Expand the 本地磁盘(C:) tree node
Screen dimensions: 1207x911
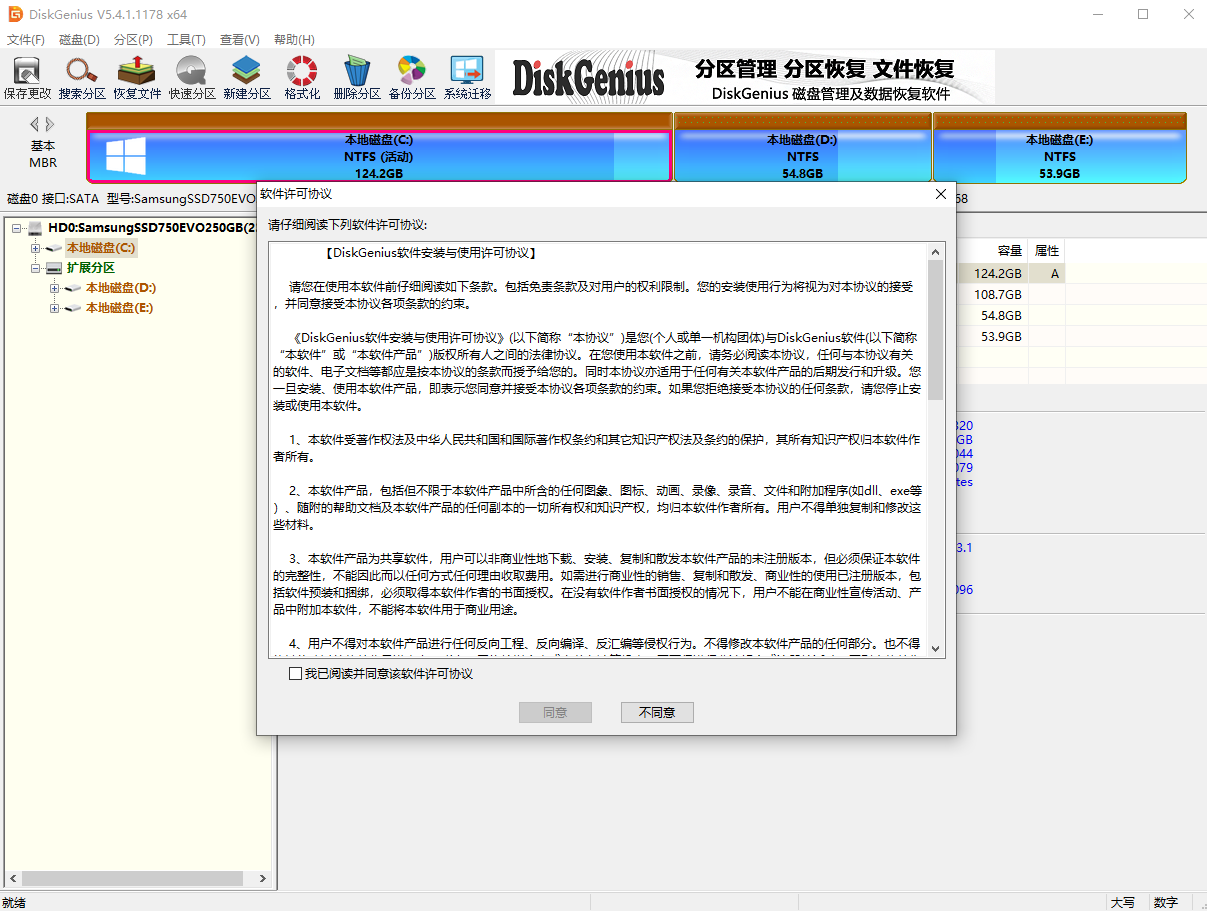(36, 248)
